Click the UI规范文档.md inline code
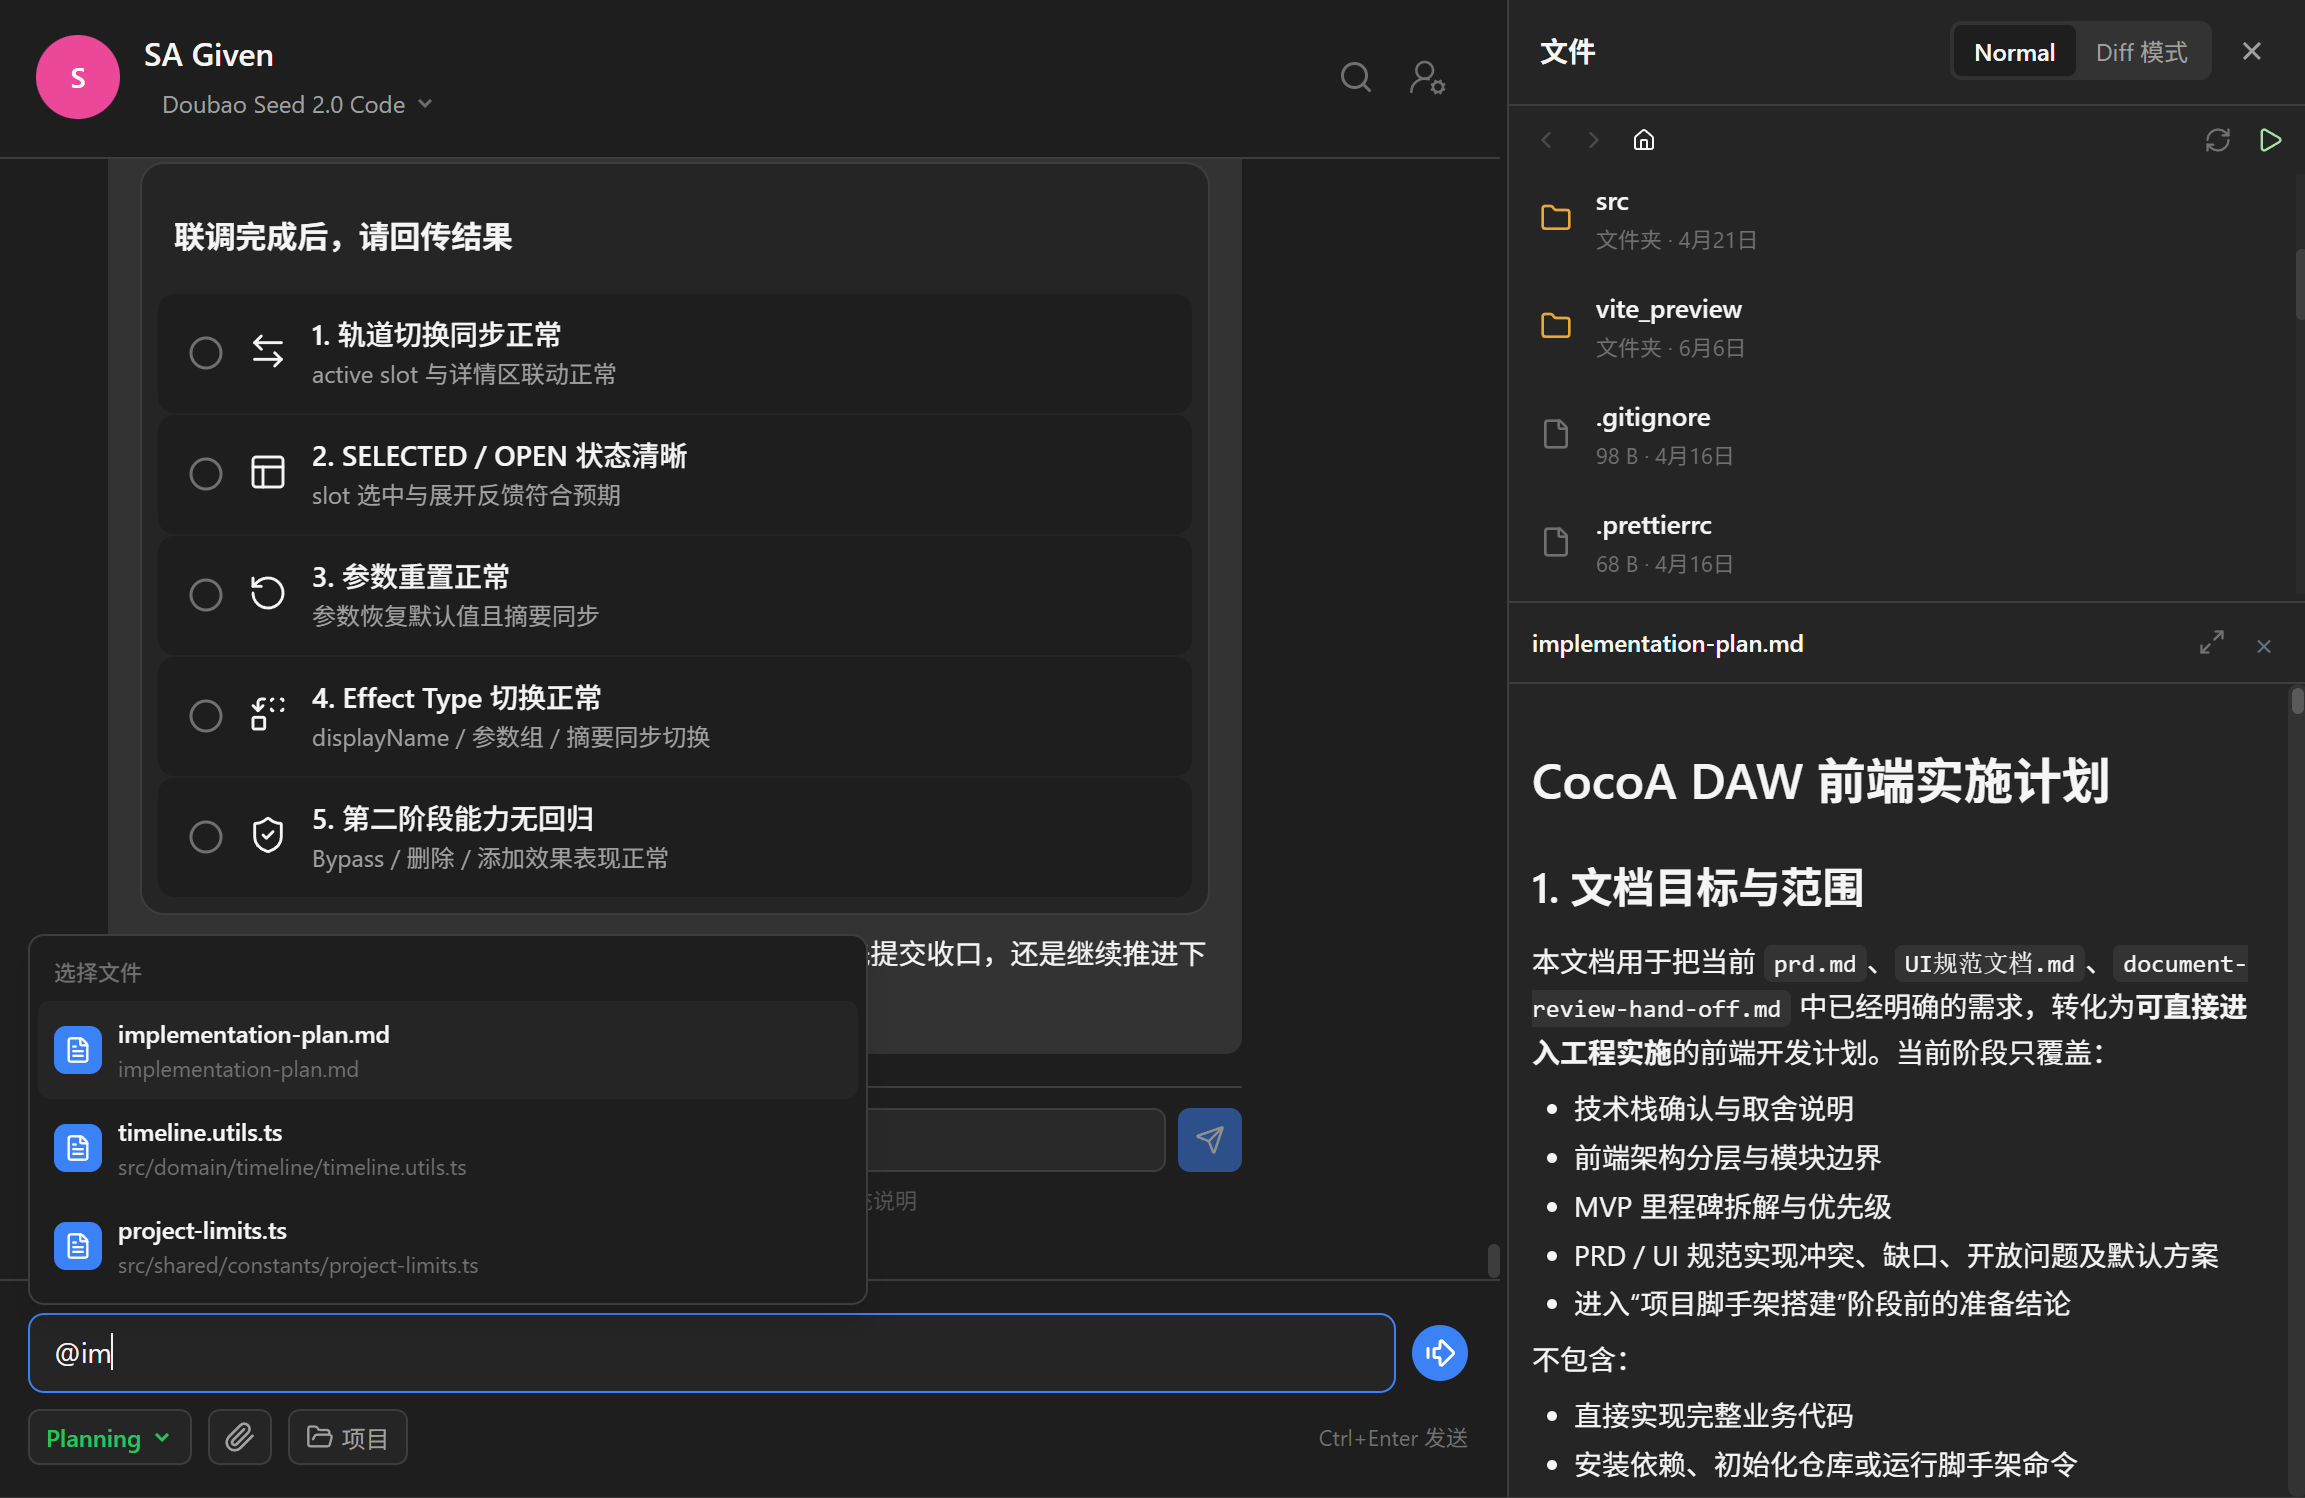This screenshot has height=1498, width=2305. 1988,964
